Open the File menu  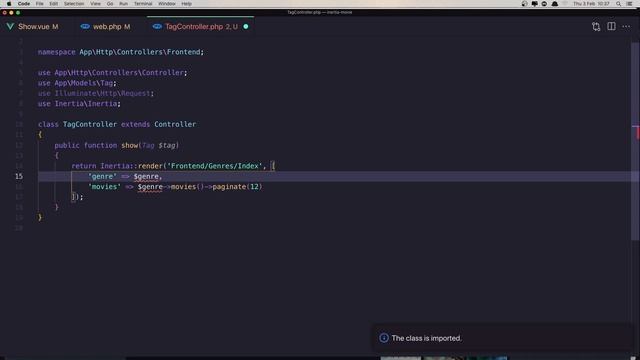(40, 4)
